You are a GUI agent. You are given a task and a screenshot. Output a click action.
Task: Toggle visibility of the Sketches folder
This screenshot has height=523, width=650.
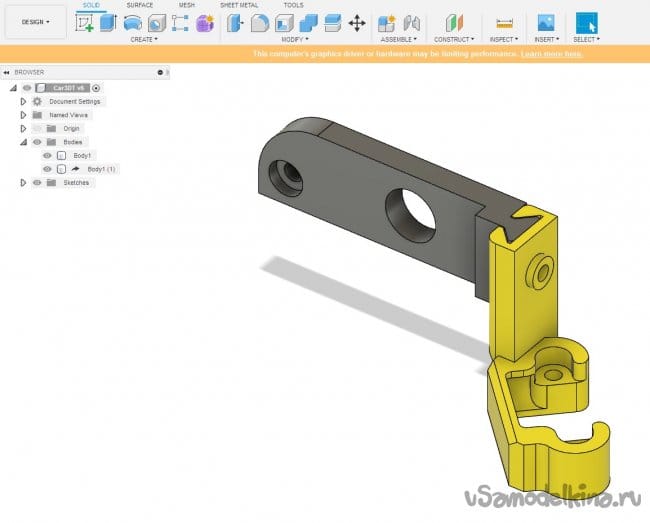[37, 183]
